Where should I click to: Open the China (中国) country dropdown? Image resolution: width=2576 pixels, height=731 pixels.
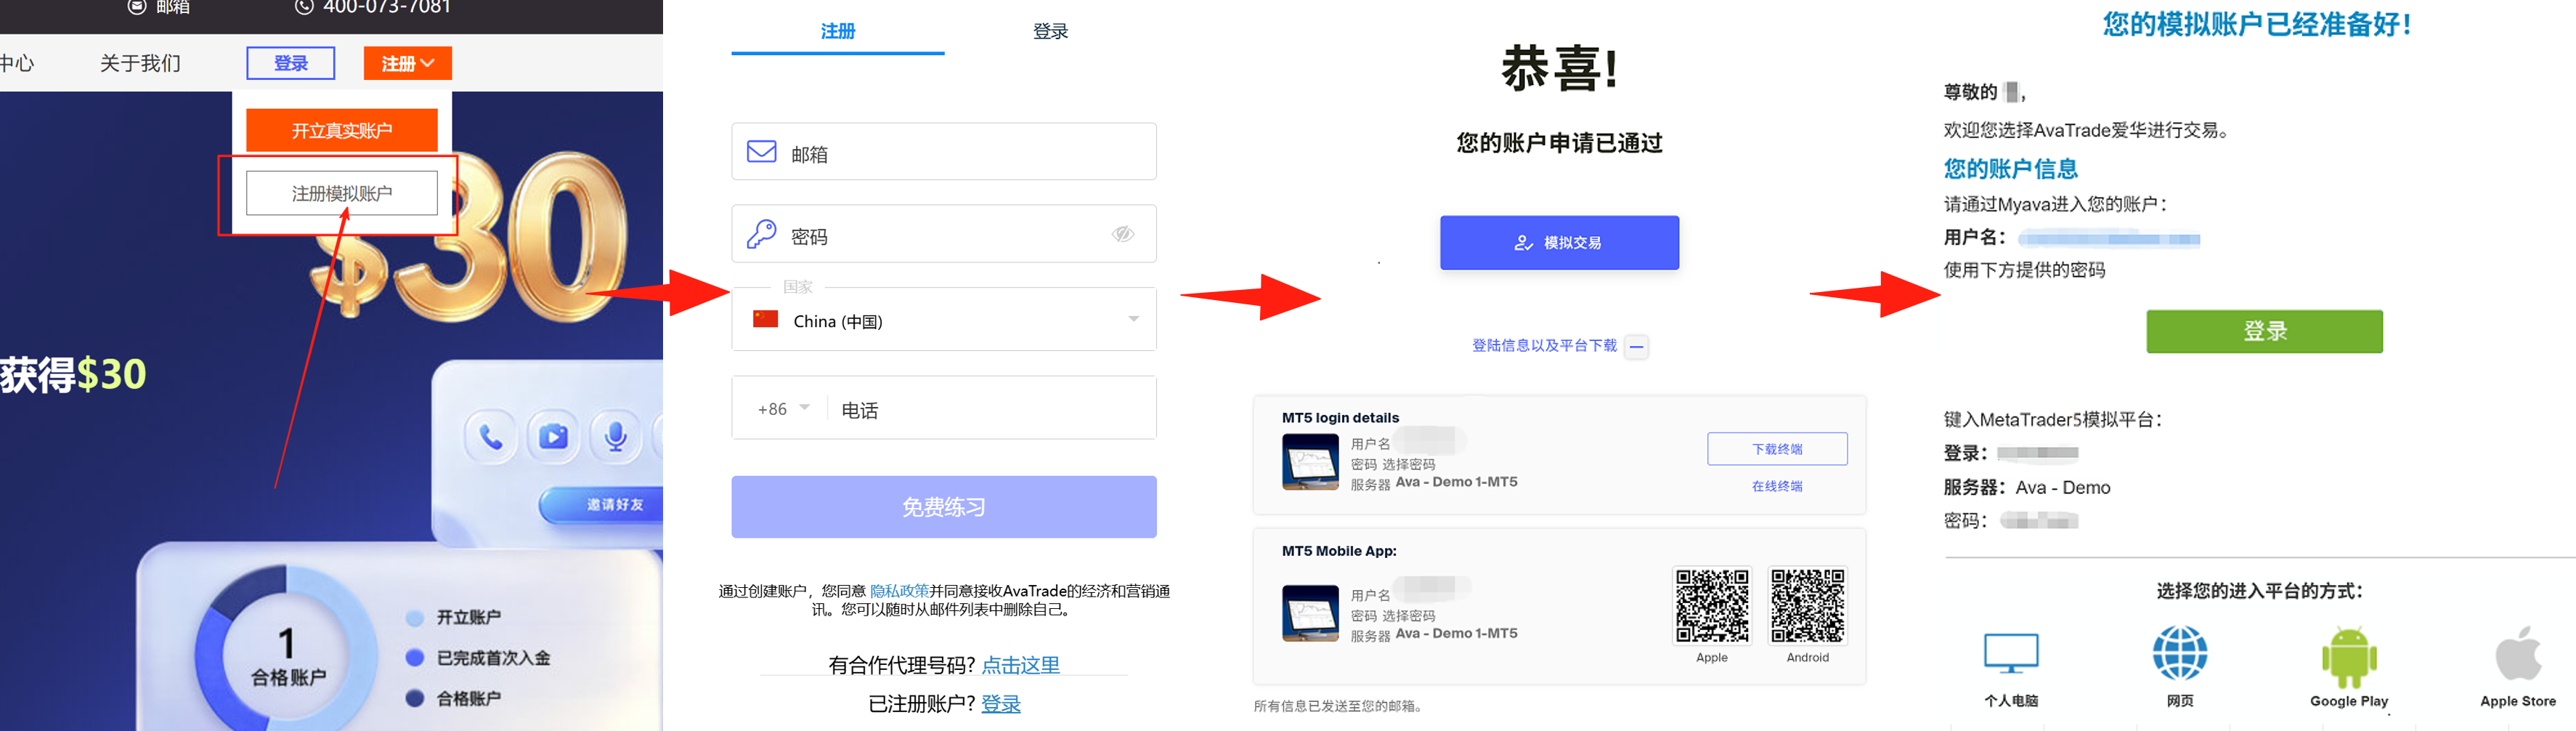coord(944,320)
